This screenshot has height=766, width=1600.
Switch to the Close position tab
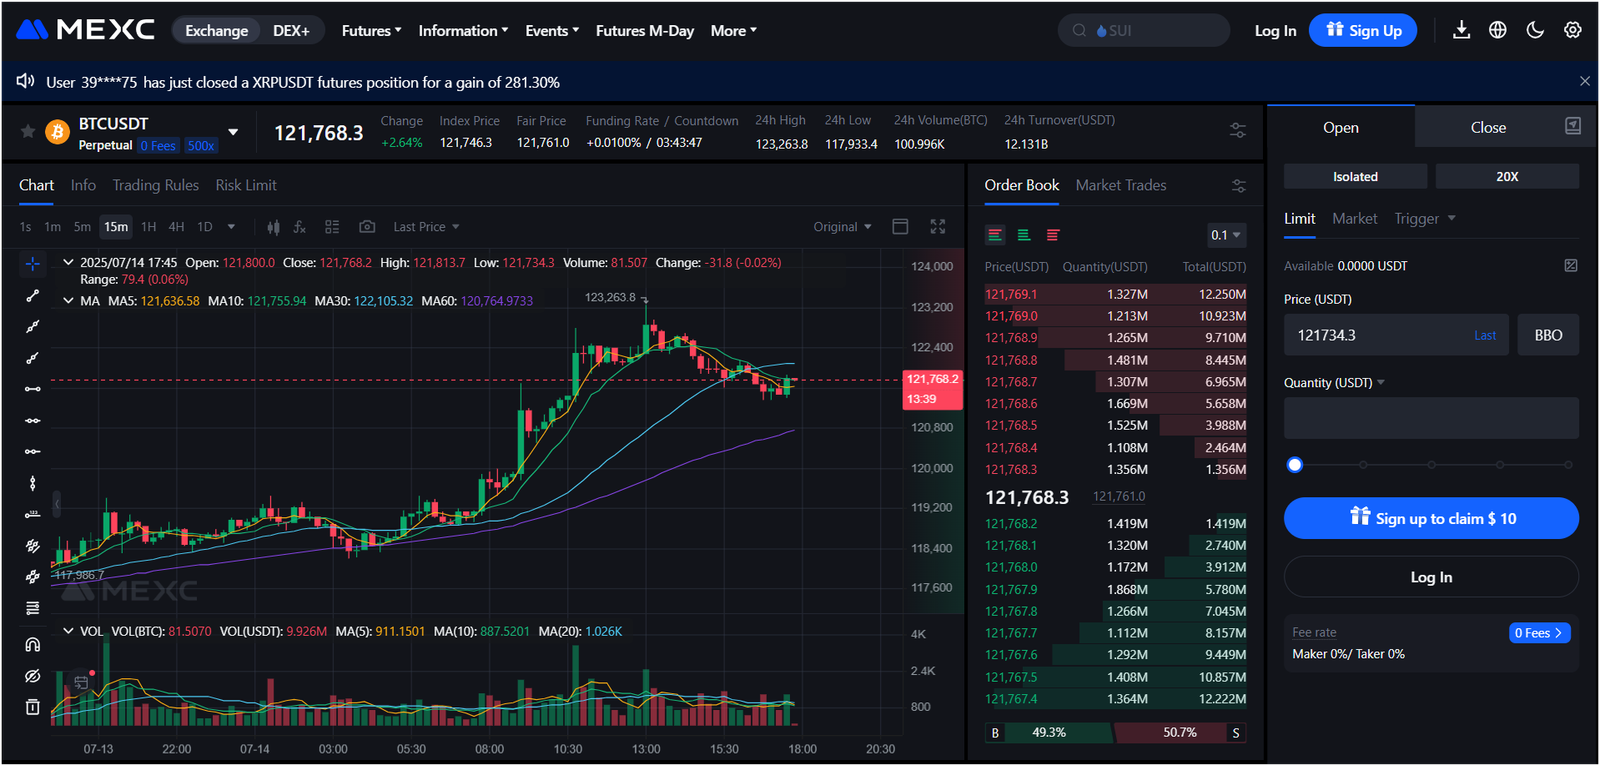[x=1488, y=127]
